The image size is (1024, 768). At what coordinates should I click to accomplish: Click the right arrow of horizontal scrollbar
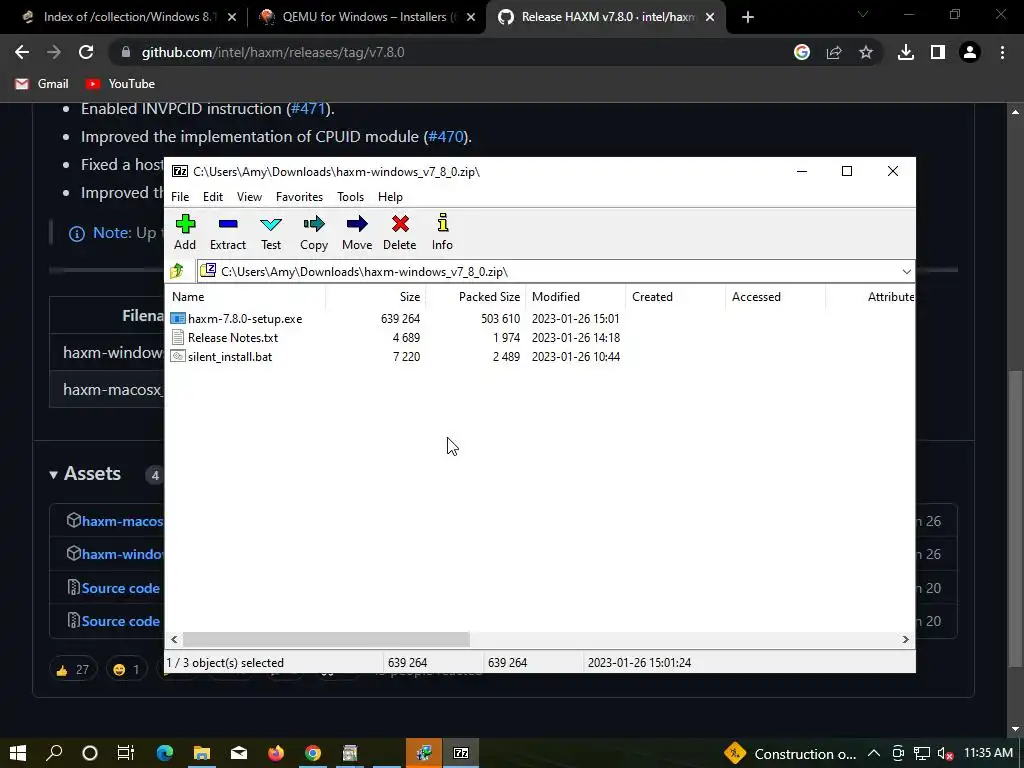pos(905,639)
